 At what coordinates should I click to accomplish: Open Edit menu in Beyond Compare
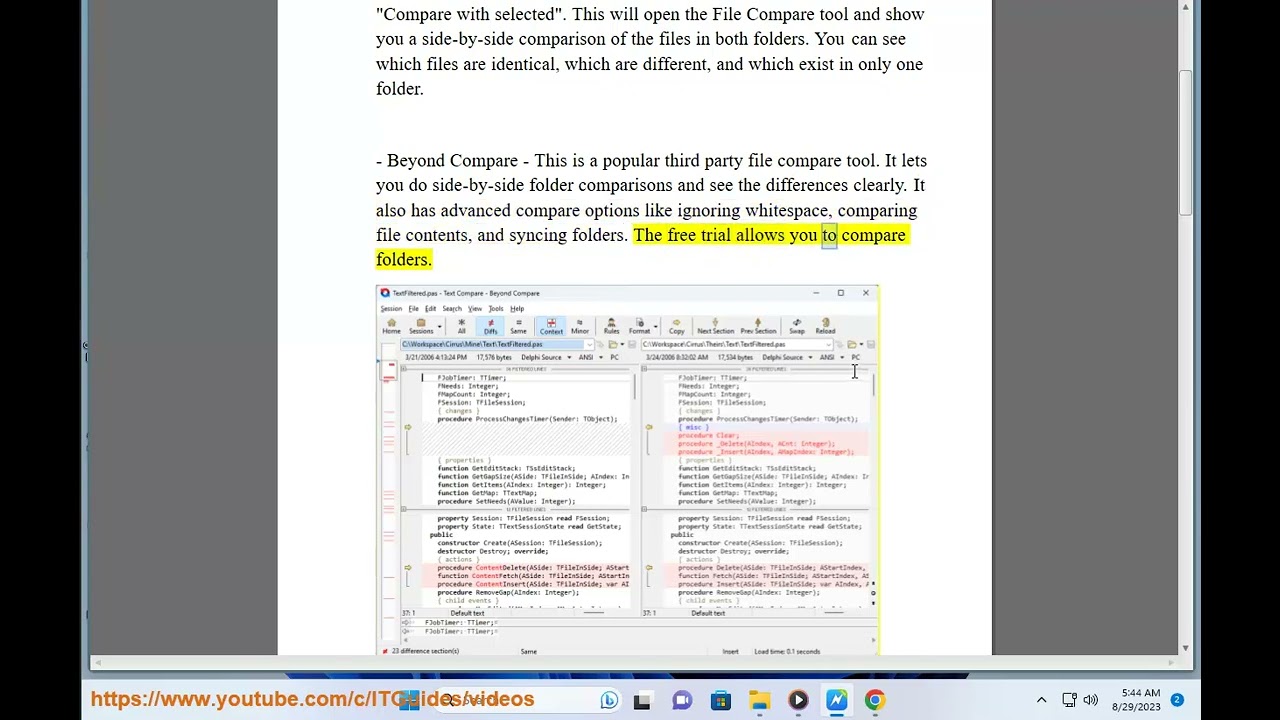(x=430, y=309)
